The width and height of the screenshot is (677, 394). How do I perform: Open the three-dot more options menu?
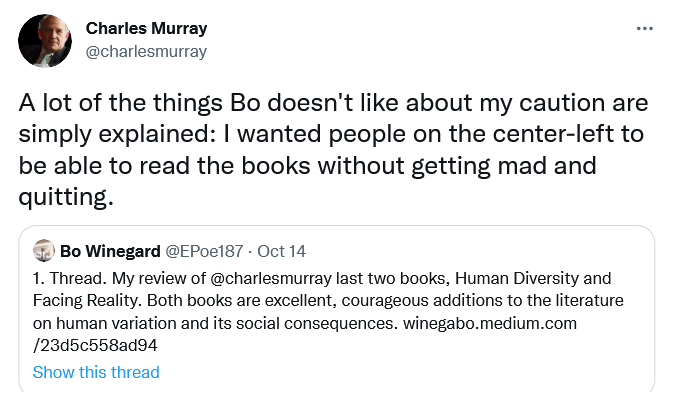(645, 29)
